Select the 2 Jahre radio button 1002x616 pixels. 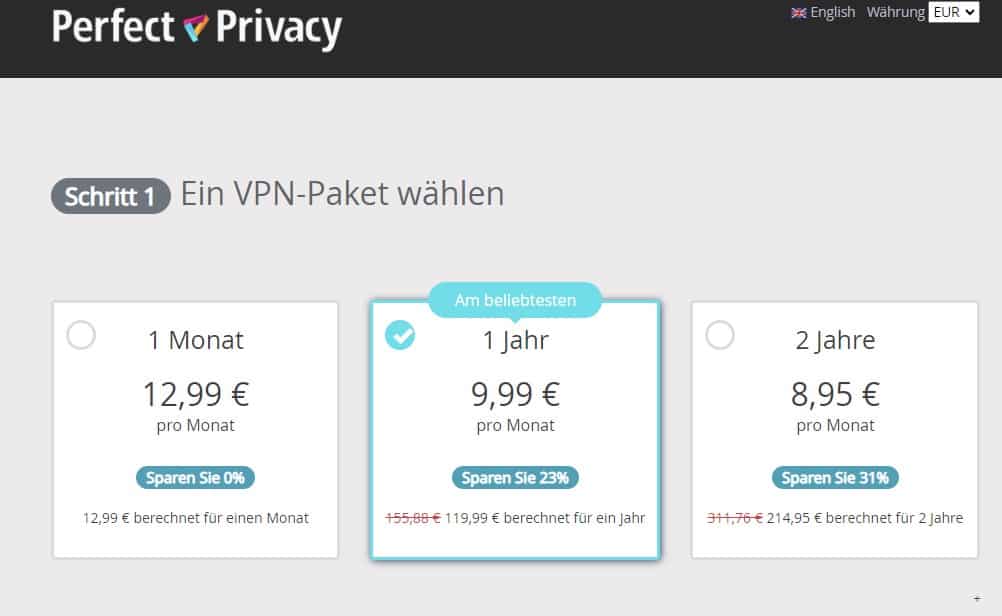click(x=719, y=335)
